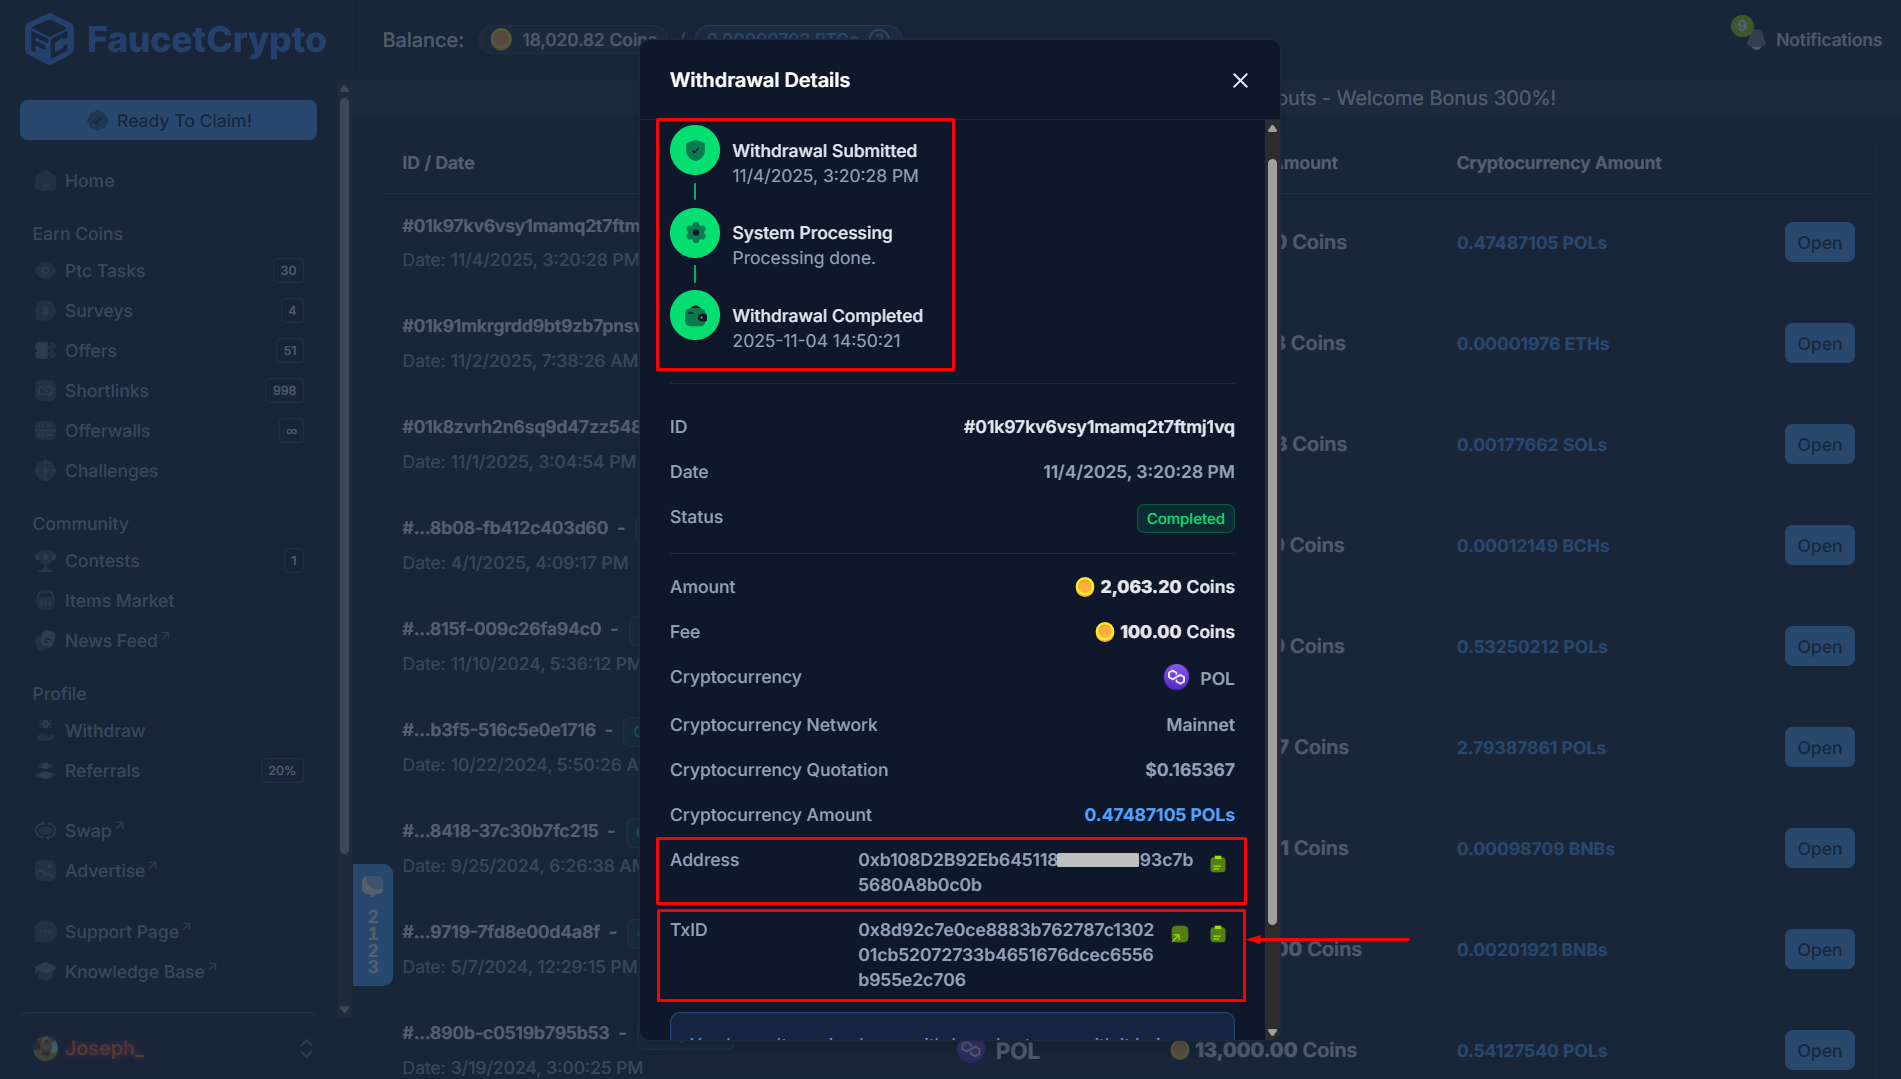Viewport: 1901px width, 1079px height.
Task: Open the vertical feedback tab on the left
Action: 373,925
